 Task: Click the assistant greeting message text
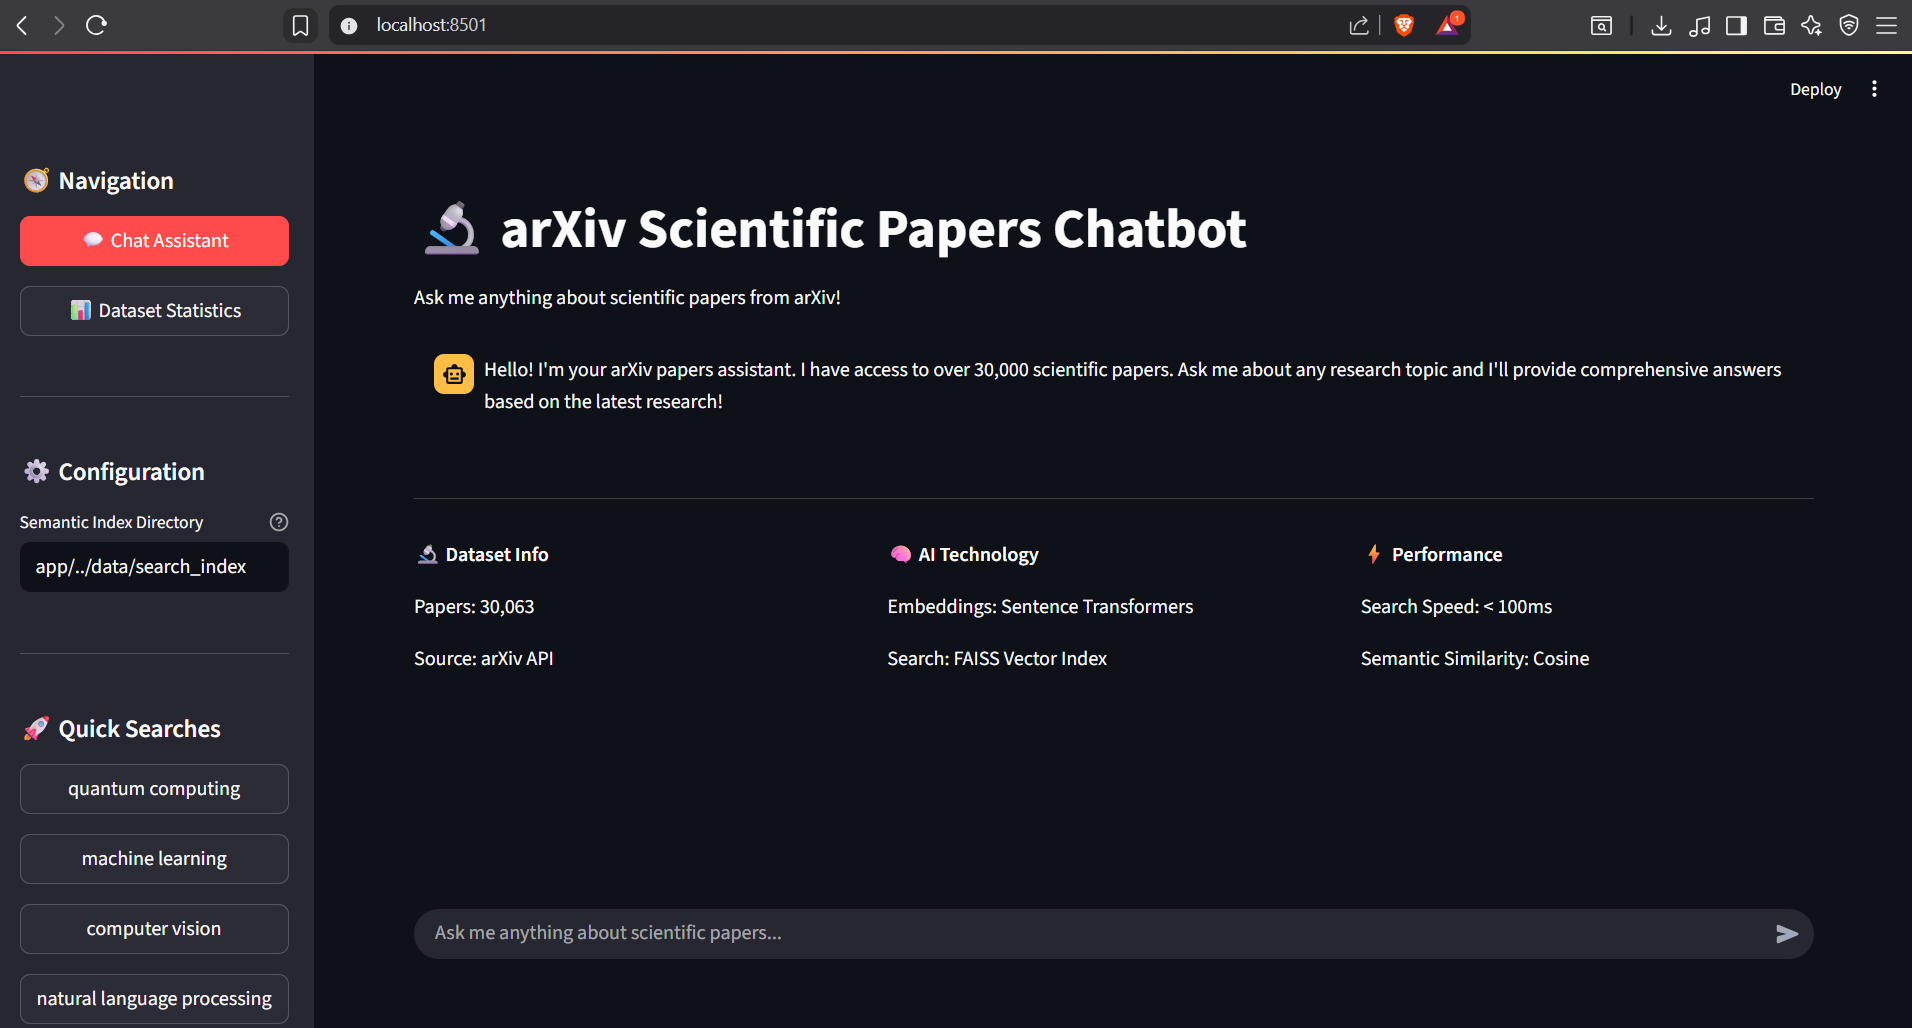point(1132,386)
